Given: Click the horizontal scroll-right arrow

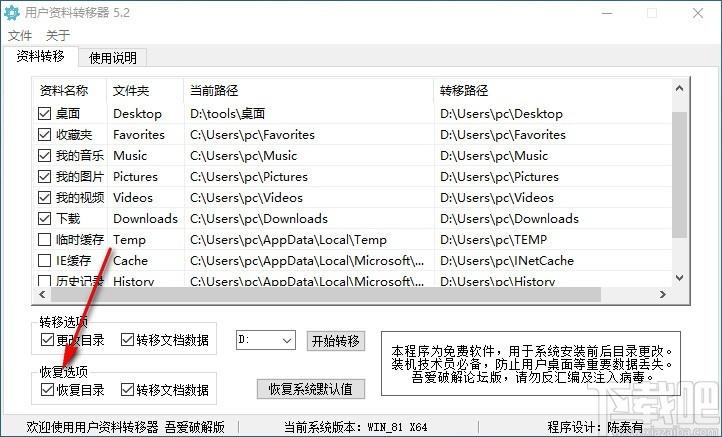Looking at the screenshot, I should pyautogui.click(x=663, y=294).
